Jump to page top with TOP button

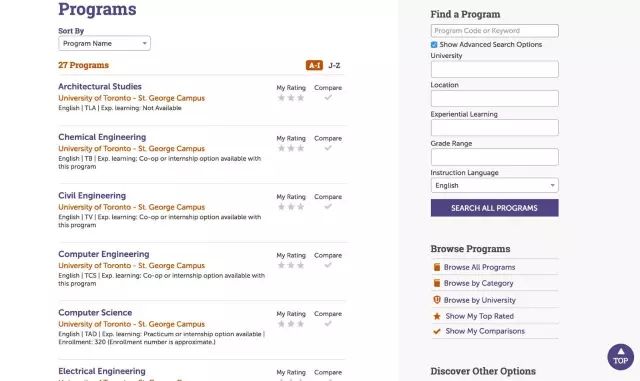point(620,357)
